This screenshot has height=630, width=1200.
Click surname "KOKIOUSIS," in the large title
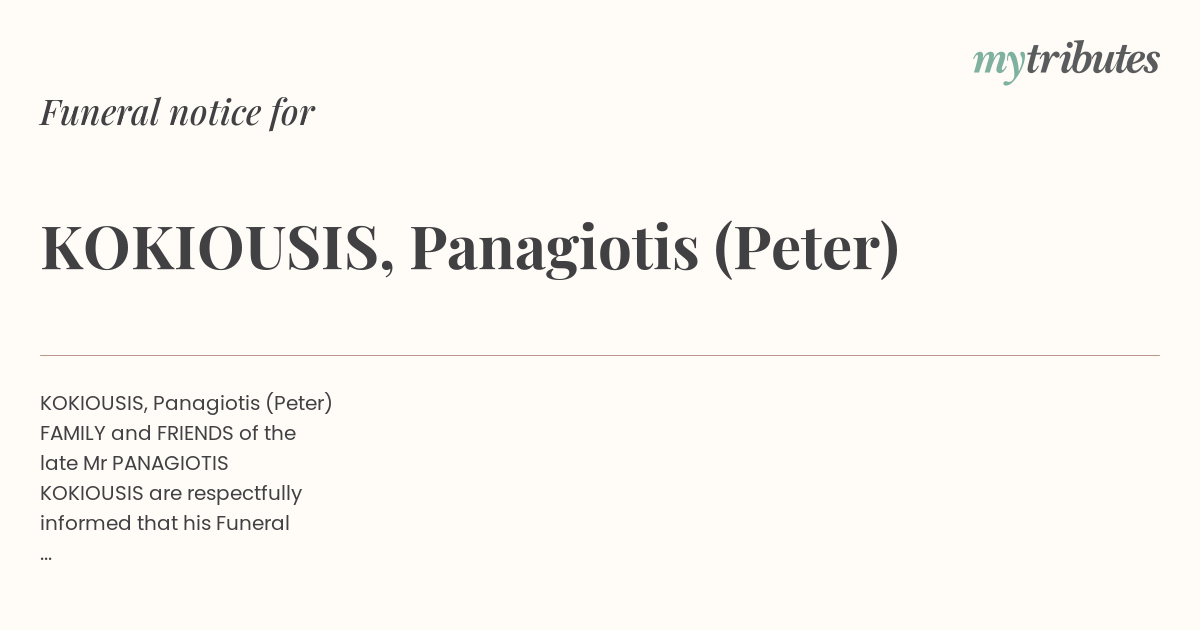[216, 248]
